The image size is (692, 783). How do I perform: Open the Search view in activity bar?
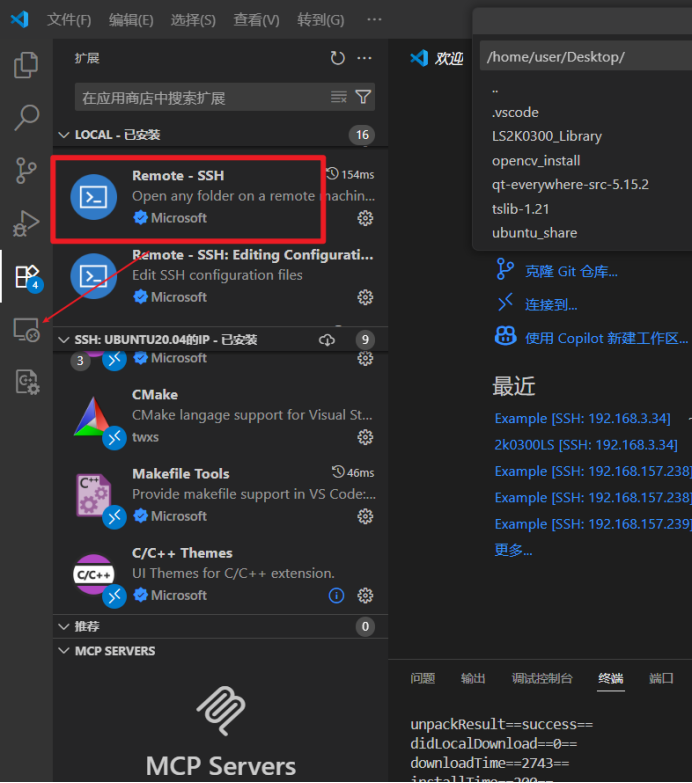(26, 117)
